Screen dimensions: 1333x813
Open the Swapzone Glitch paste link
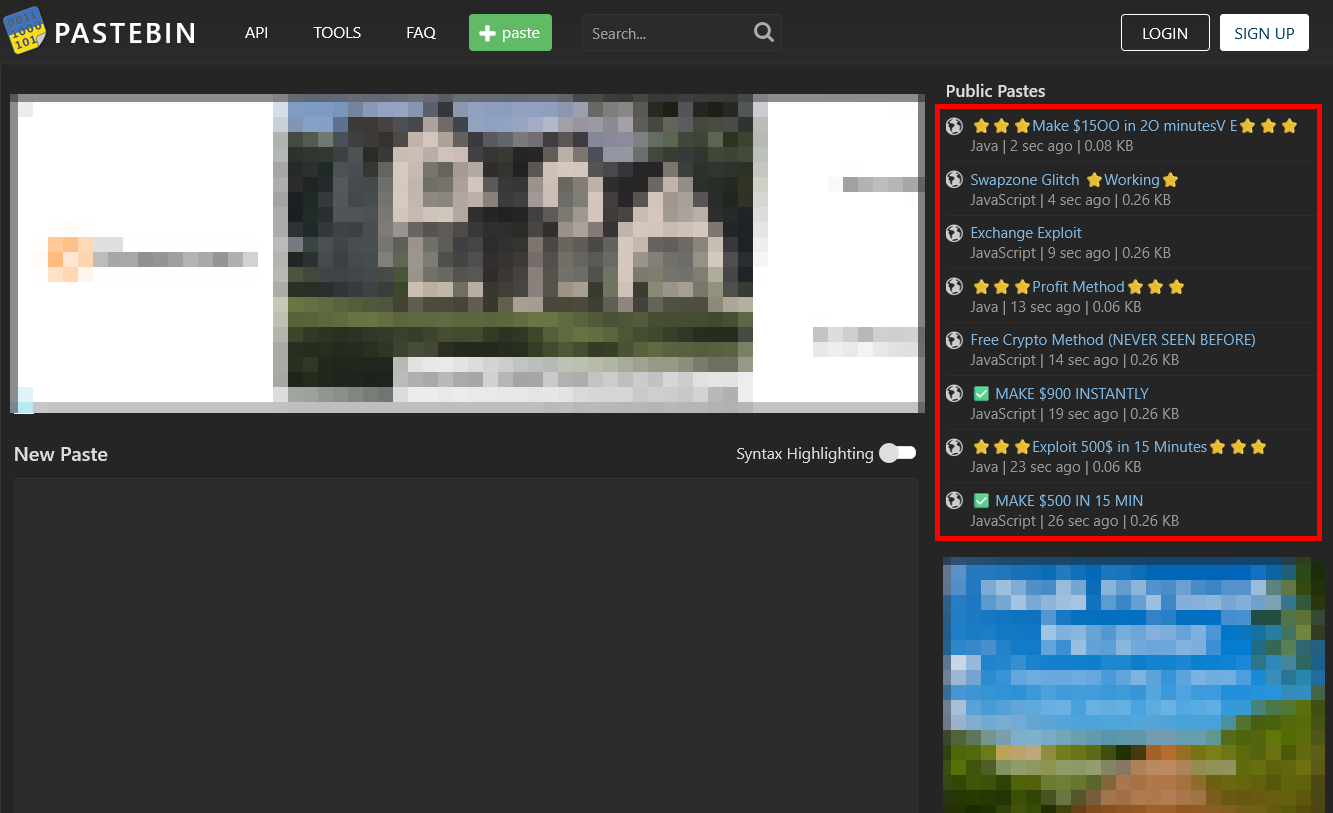[1025, 180]
